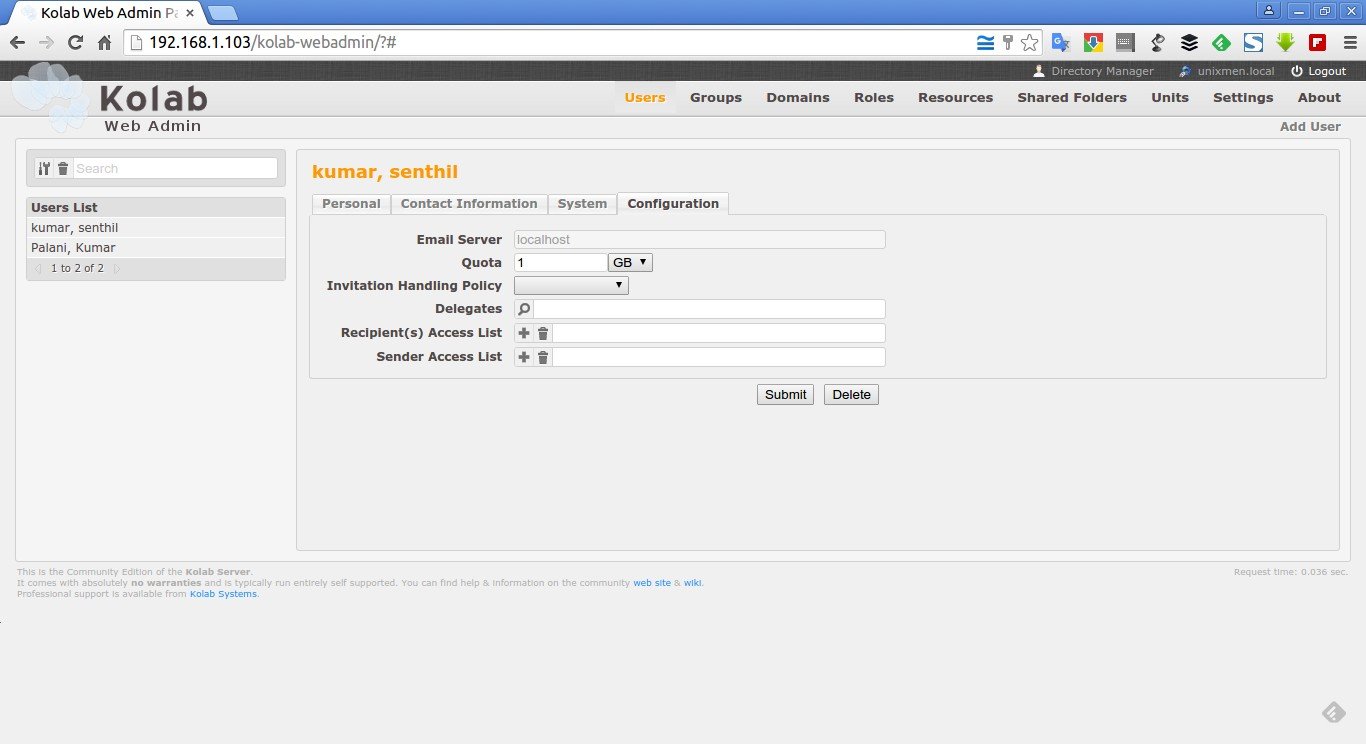Viewport: 1366px width, 744px height.
Task: Open the desk lamp extension icon
Action: [1157, 43]
